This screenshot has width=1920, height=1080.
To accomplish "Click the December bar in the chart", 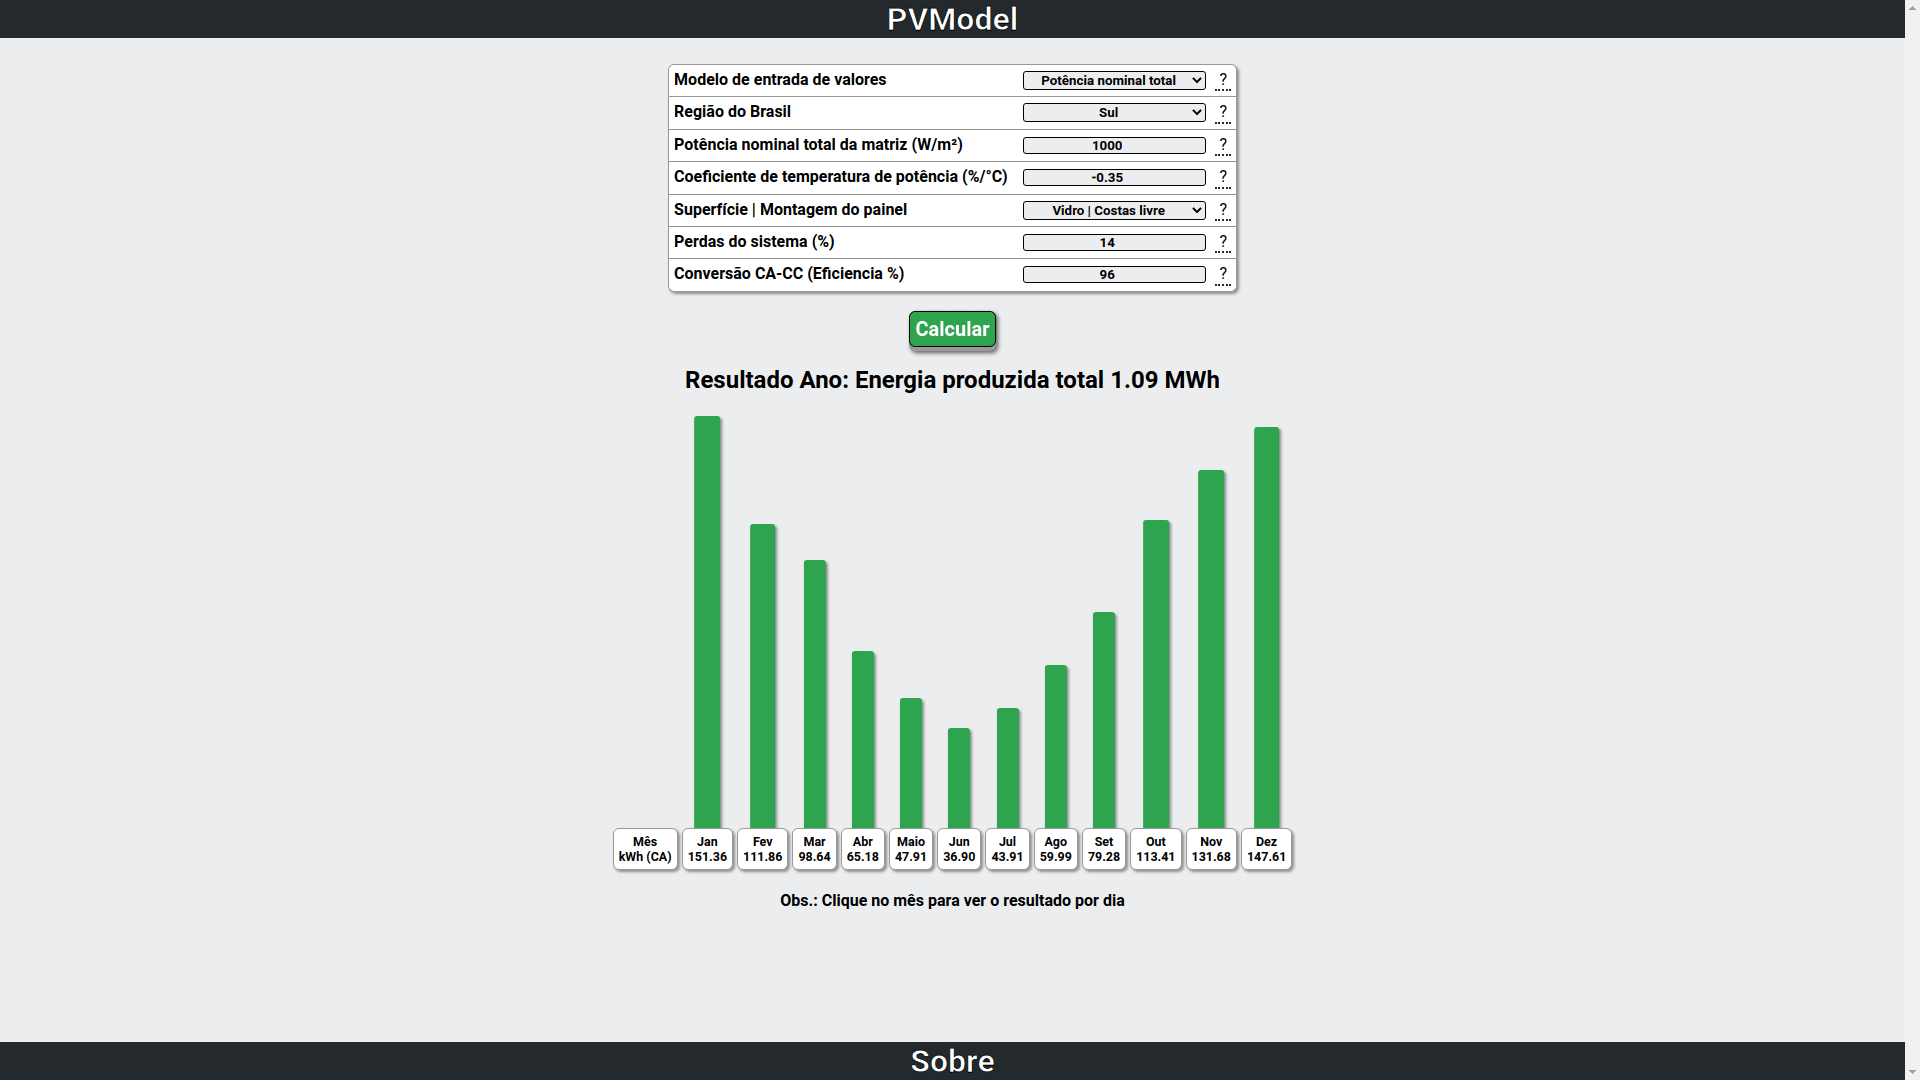I will (x=1266, y=628).
